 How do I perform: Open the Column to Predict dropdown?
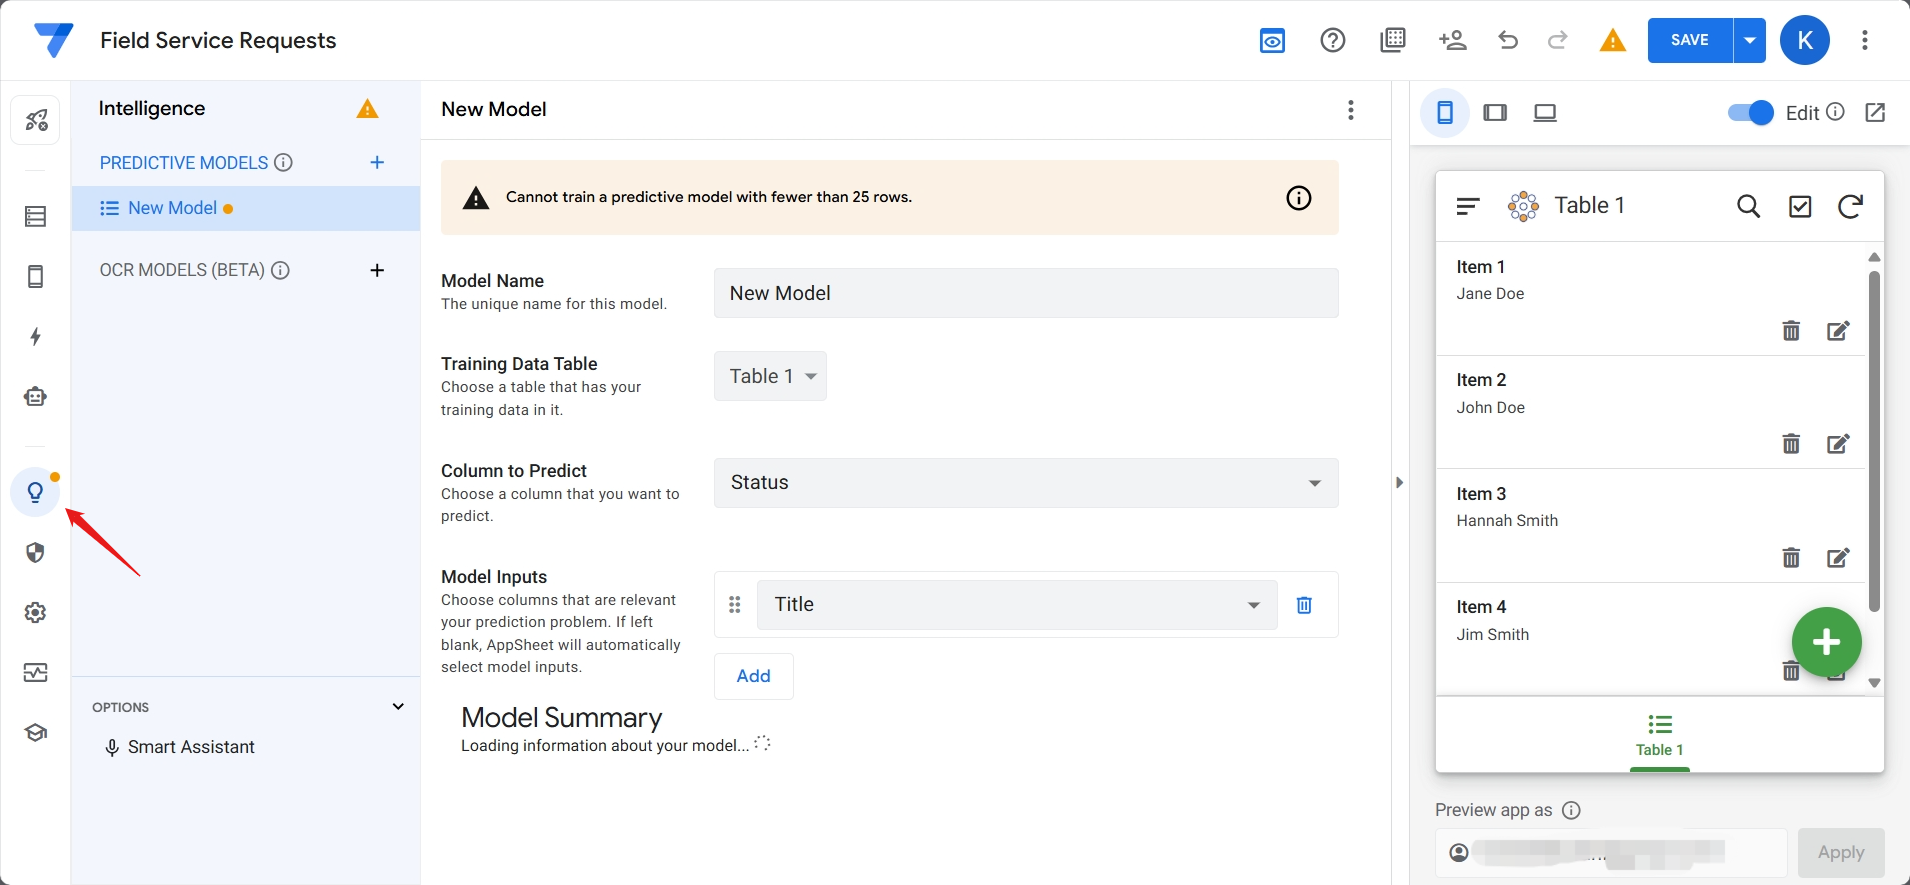pyautogui.click(x=1025, y=483)
